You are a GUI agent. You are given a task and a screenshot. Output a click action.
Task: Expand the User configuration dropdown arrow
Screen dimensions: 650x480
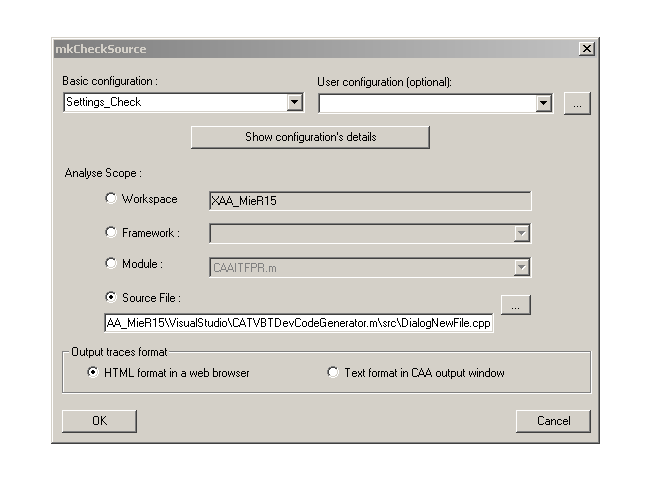(x=543, y=103)
